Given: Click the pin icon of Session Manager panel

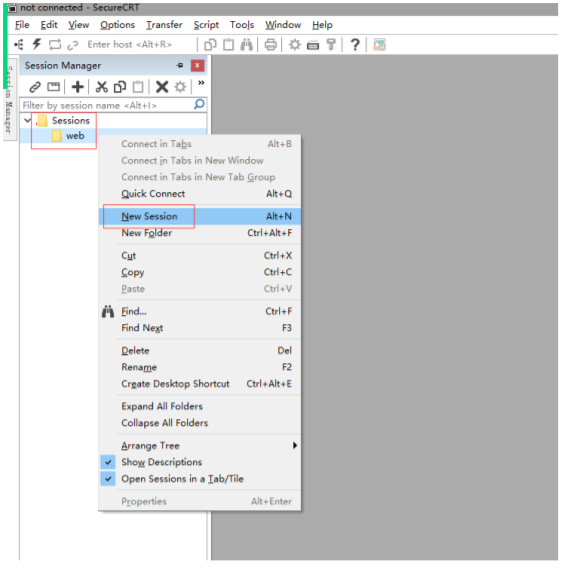Looking at the screenshot, I should [180, 66].
